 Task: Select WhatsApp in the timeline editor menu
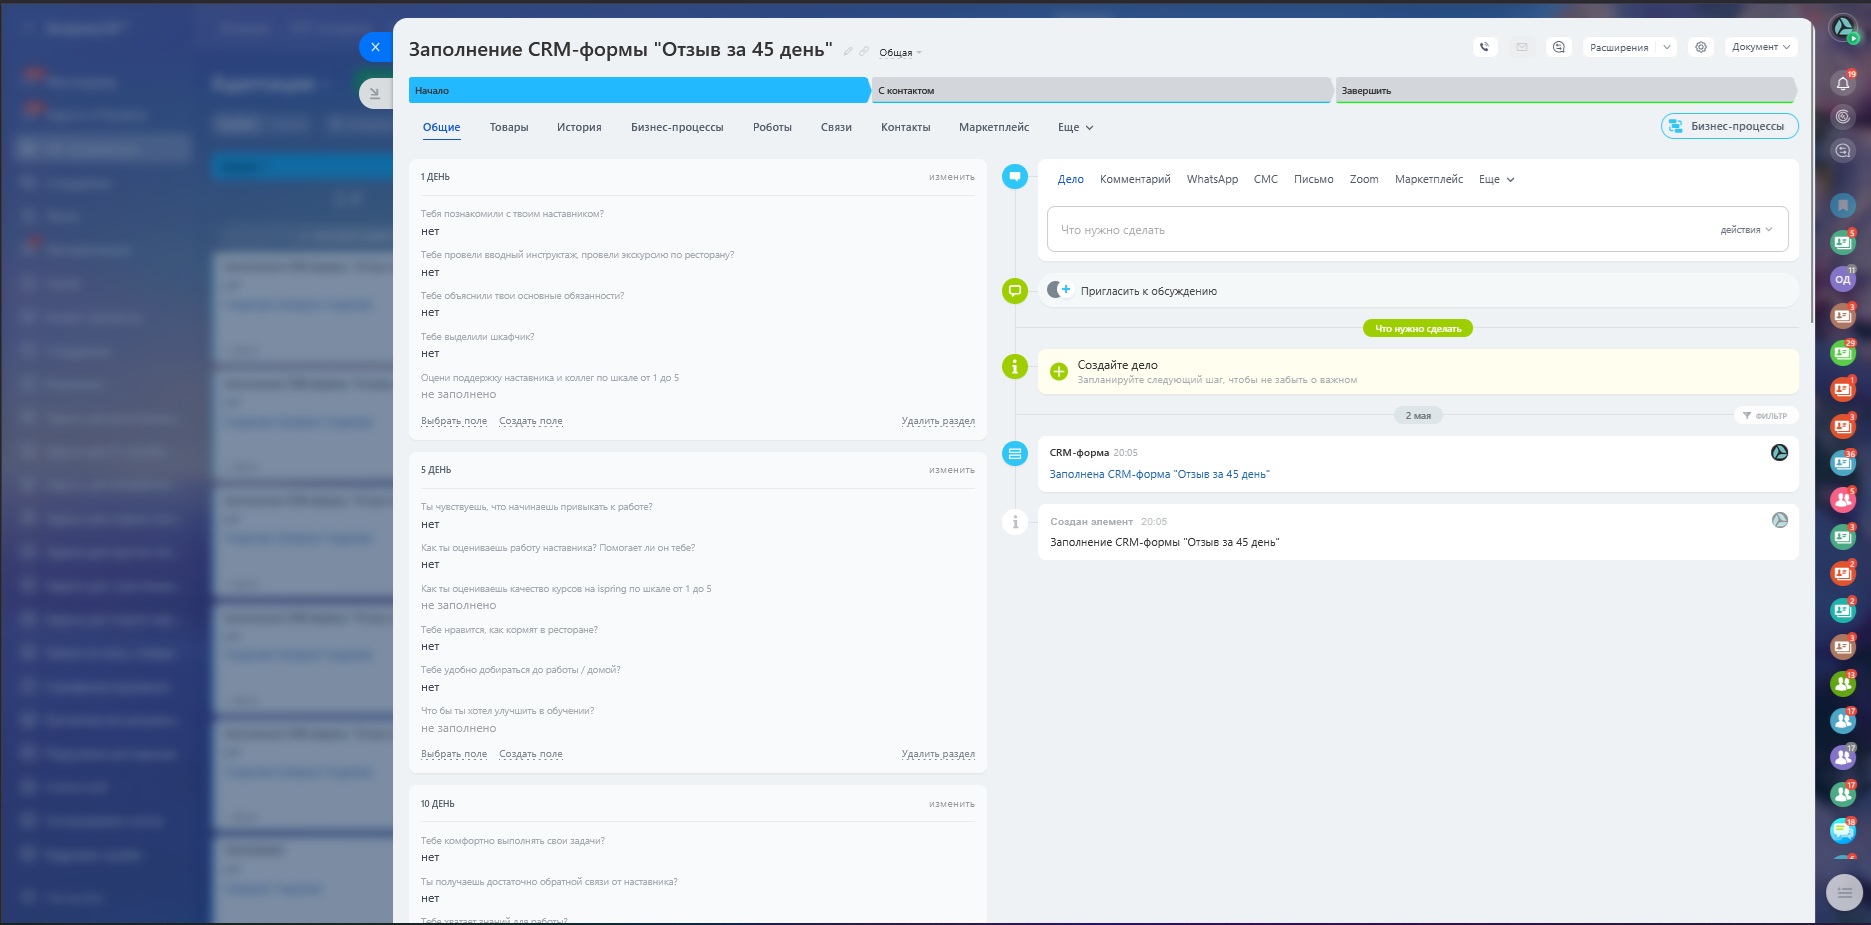pos(1212,180)
